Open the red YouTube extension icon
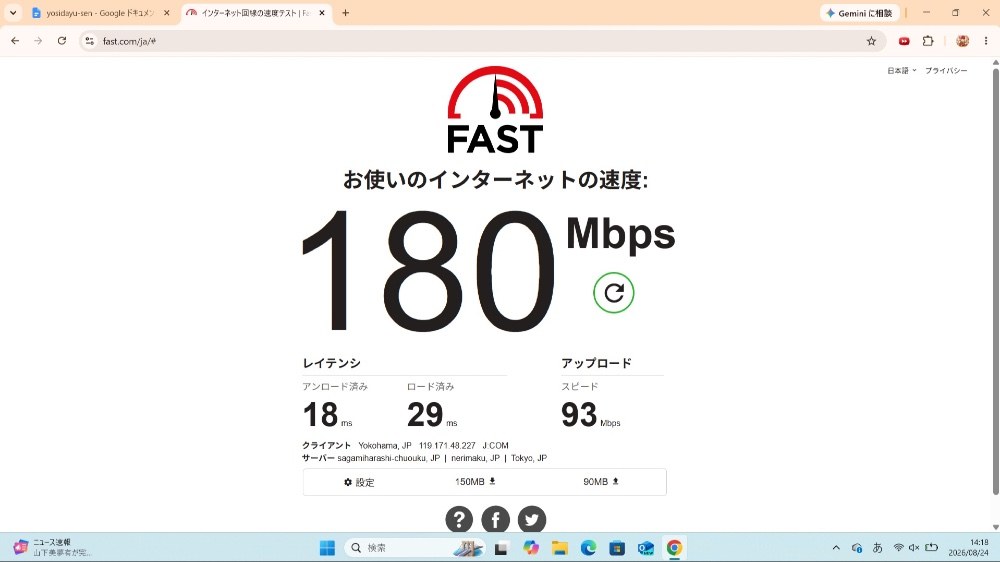This screenshot has width=1000, height=562. point(904,41)
